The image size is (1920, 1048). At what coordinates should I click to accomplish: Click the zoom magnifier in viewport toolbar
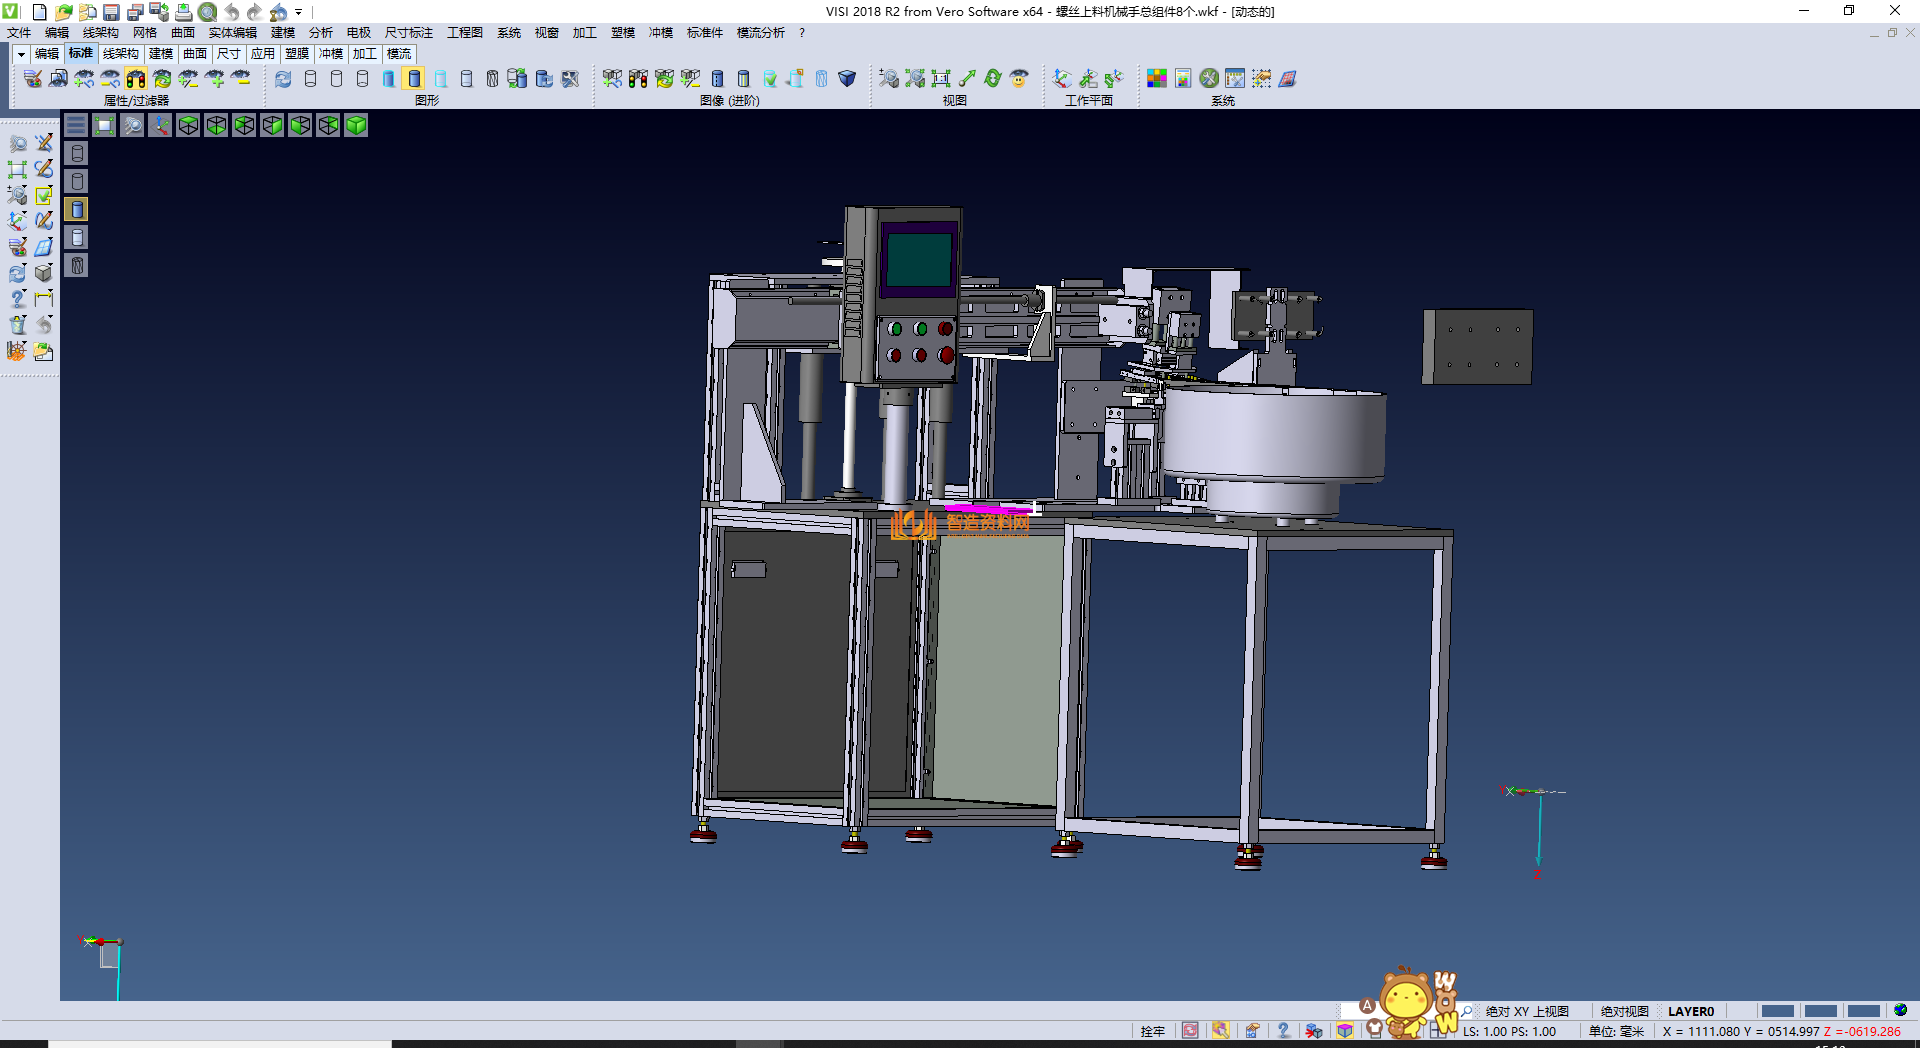(x=132, y=125)
